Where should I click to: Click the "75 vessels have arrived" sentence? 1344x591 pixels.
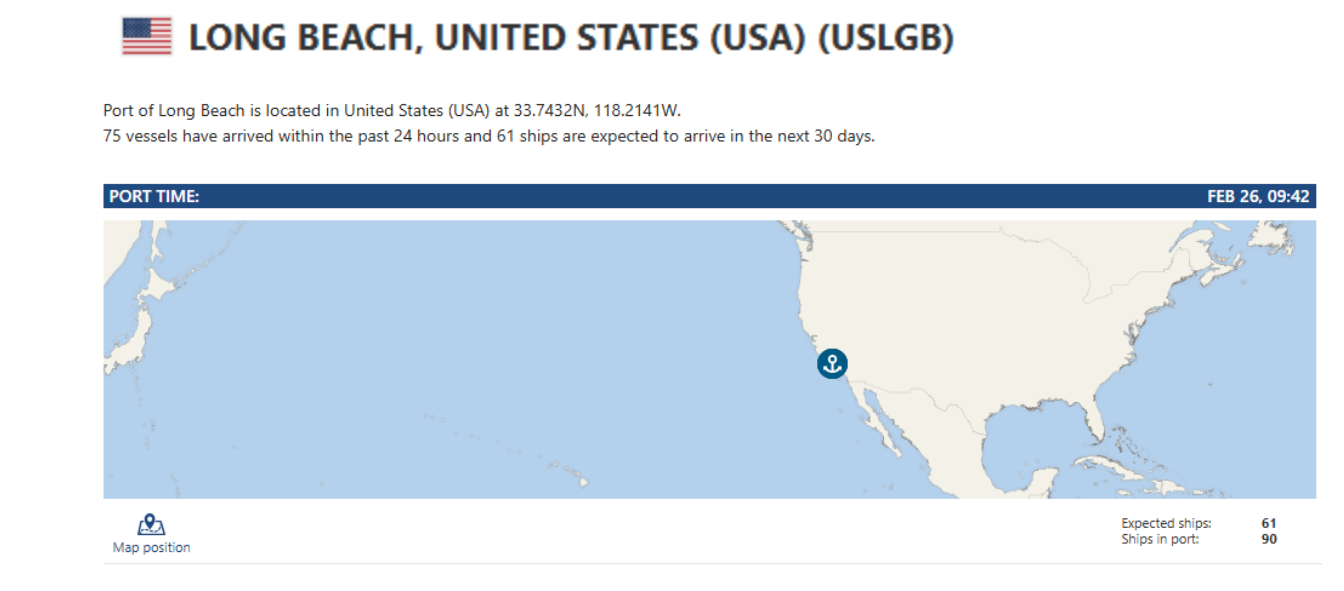(488, 136)
